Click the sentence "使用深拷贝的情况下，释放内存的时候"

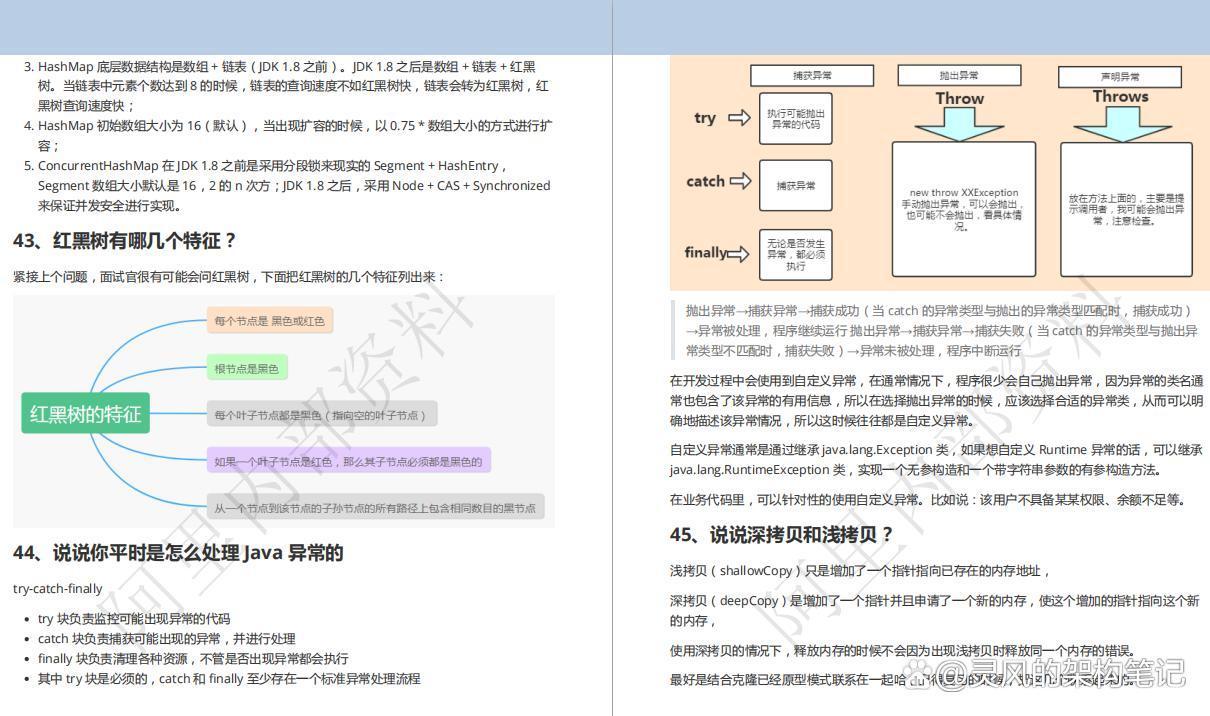click(902, 651)
